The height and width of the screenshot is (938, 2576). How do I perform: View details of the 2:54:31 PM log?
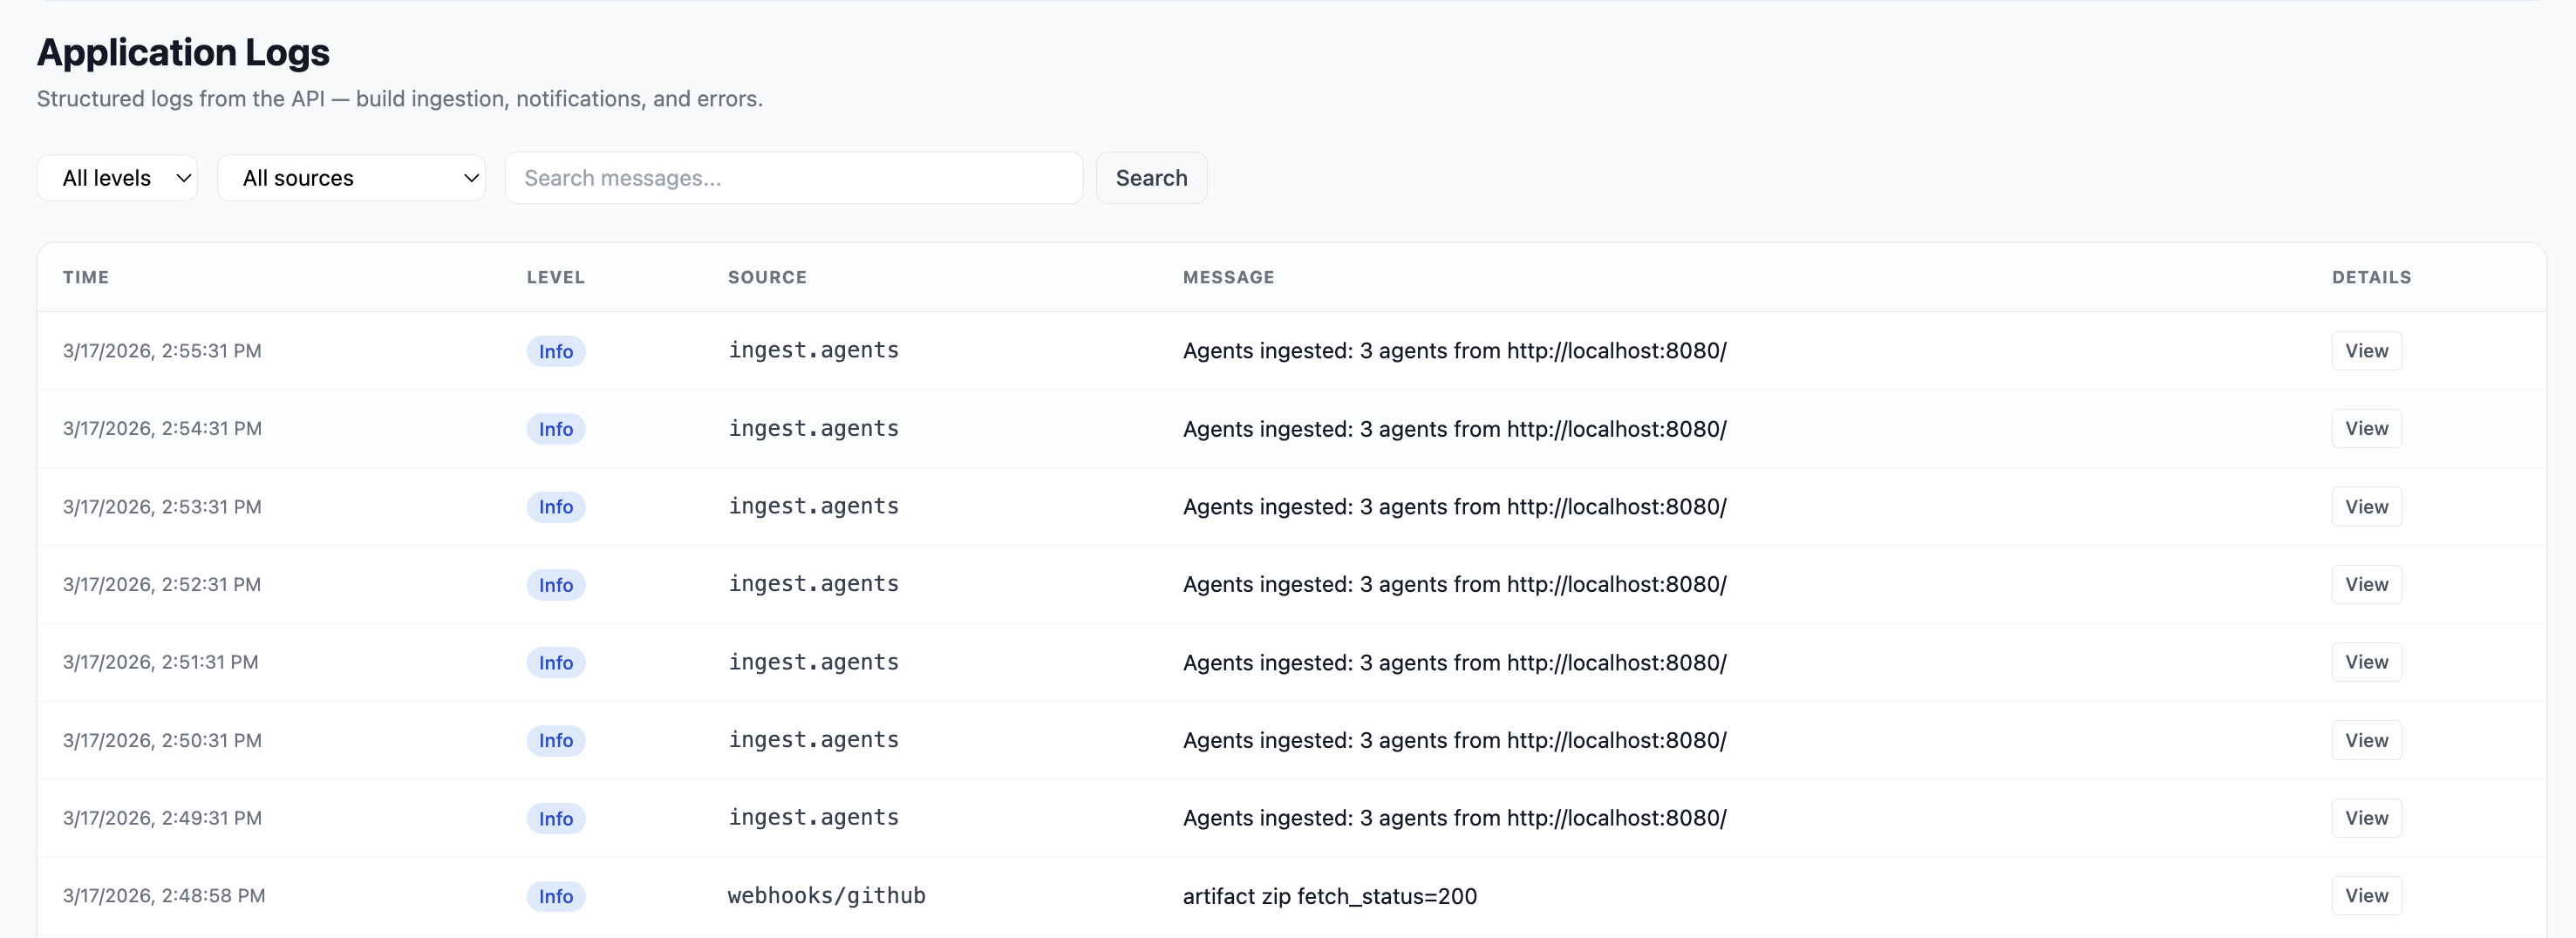tap(2365, 429)
